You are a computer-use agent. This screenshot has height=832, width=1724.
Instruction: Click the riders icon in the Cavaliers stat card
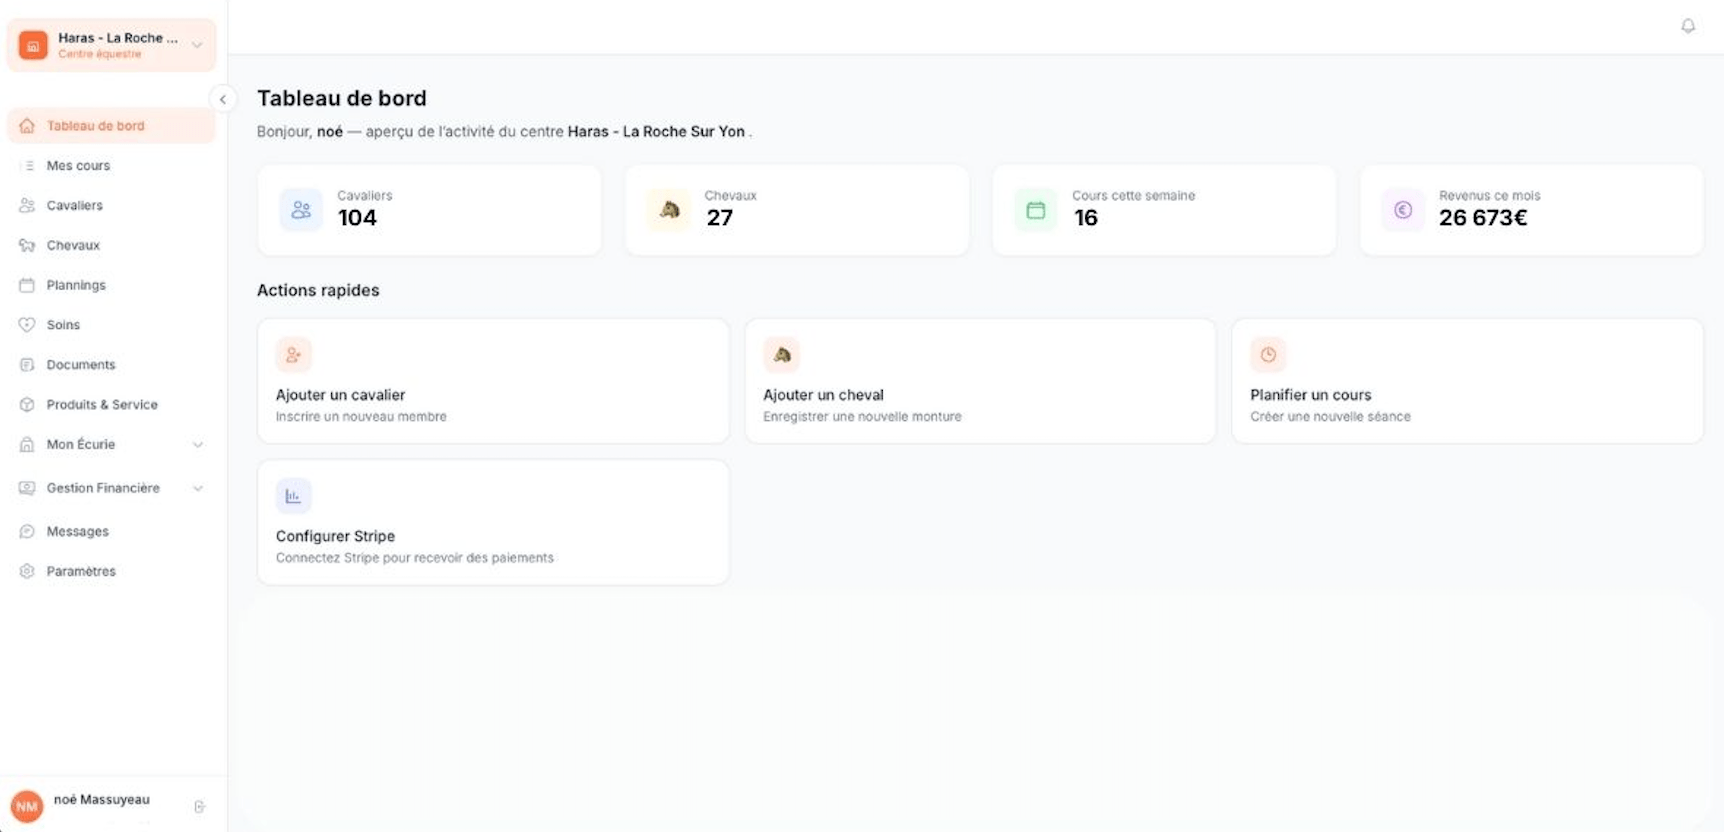[x=301, y=210]
